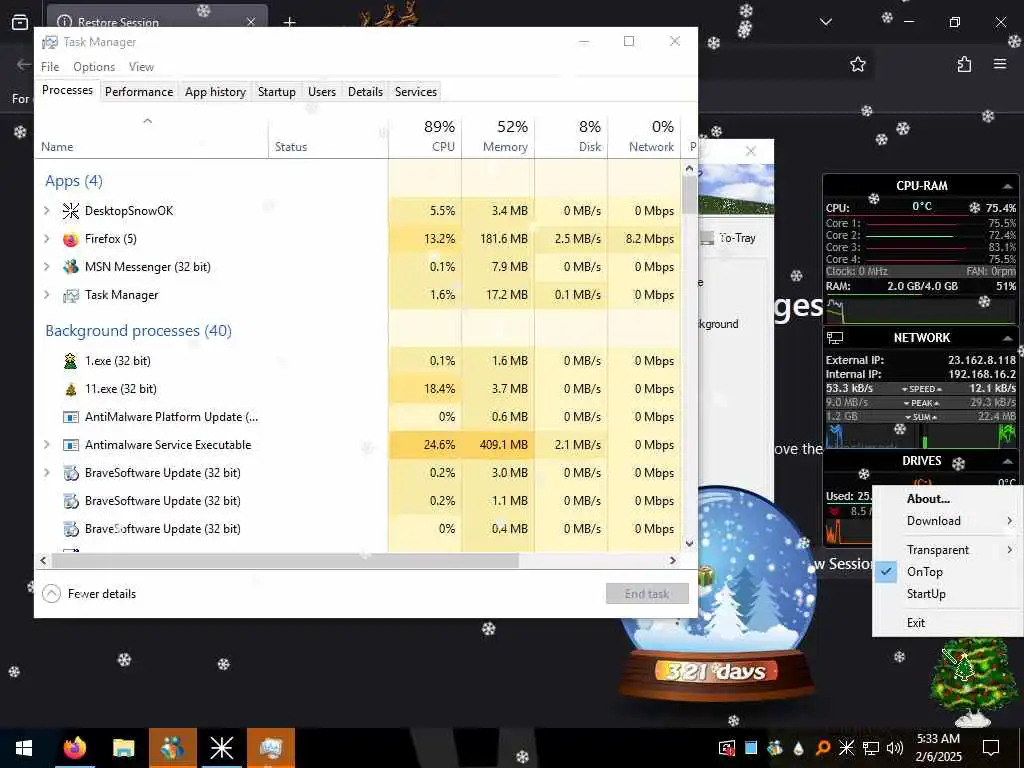Image resolution: width=1024 pixels, height=768 pixels.
Task: Click the Antimalware Service Executable icon
Action: coord(71,445)
